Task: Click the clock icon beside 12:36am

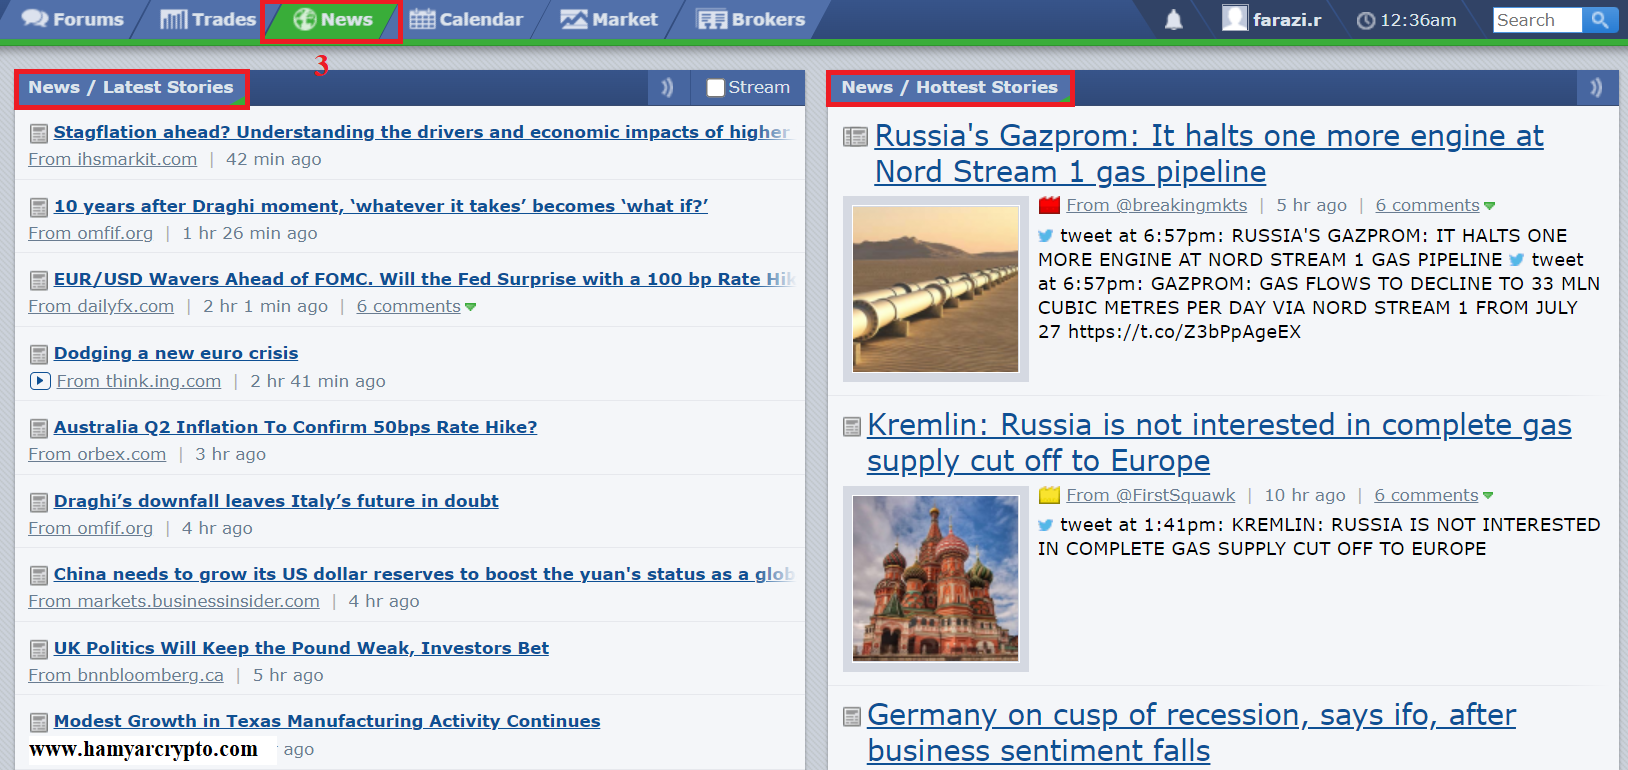Action: pos(1365,20)
